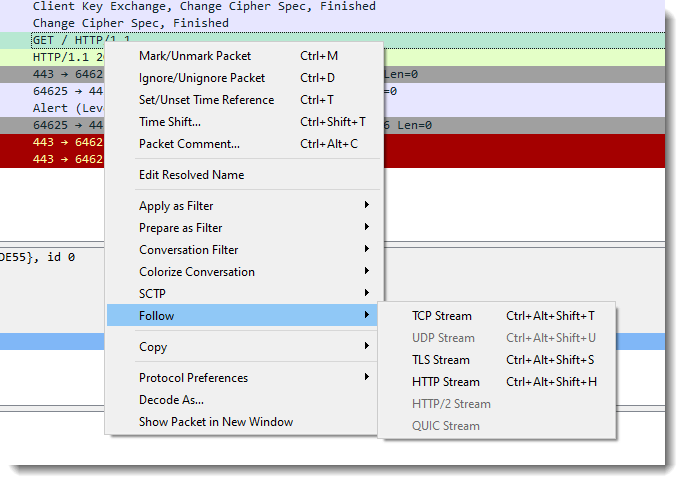Viewport: 685px width, 485px height.
Task: Expand Apply as Filter submenu
Action: point(176,206)
